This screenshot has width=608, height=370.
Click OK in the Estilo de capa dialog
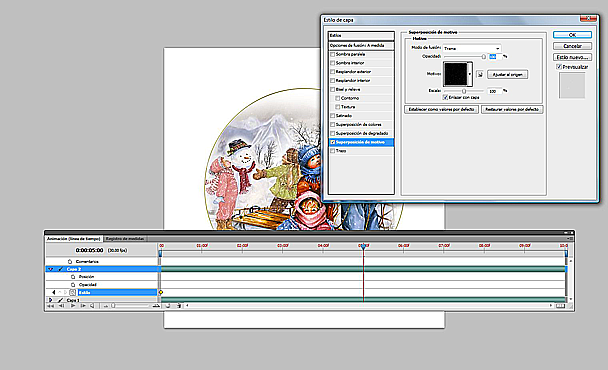(x=572, y=35)
